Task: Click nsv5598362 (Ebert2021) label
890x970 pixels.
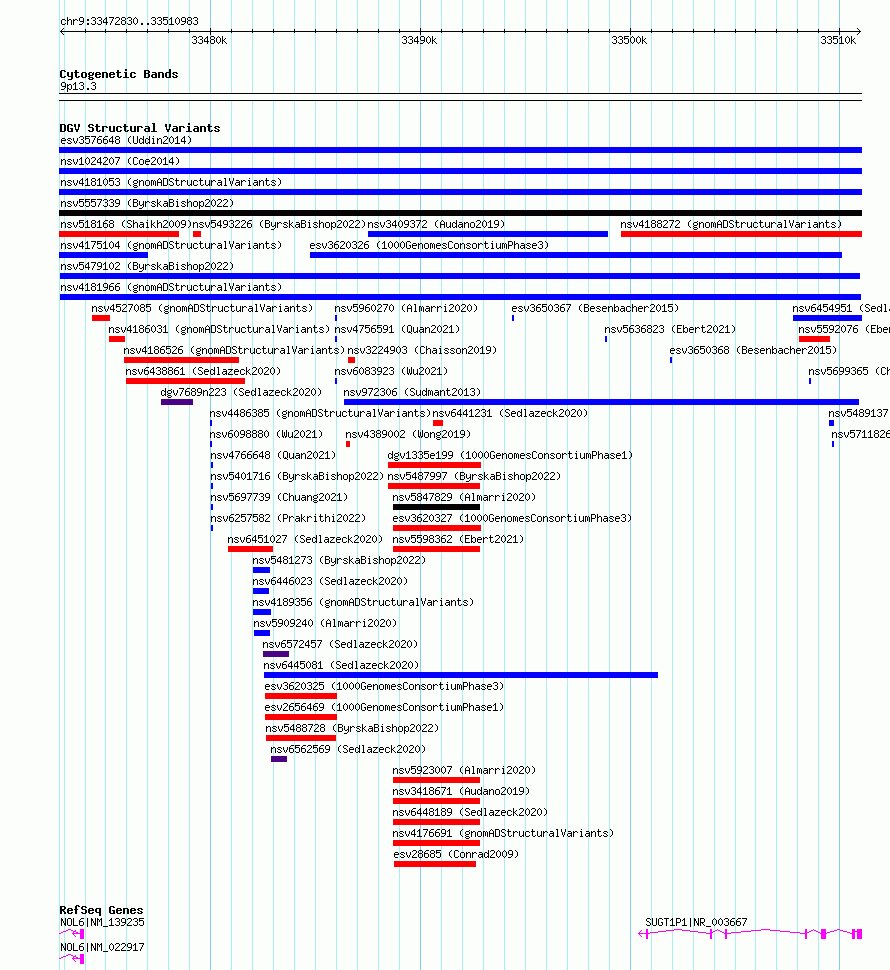Action: [x=458, y=540]
